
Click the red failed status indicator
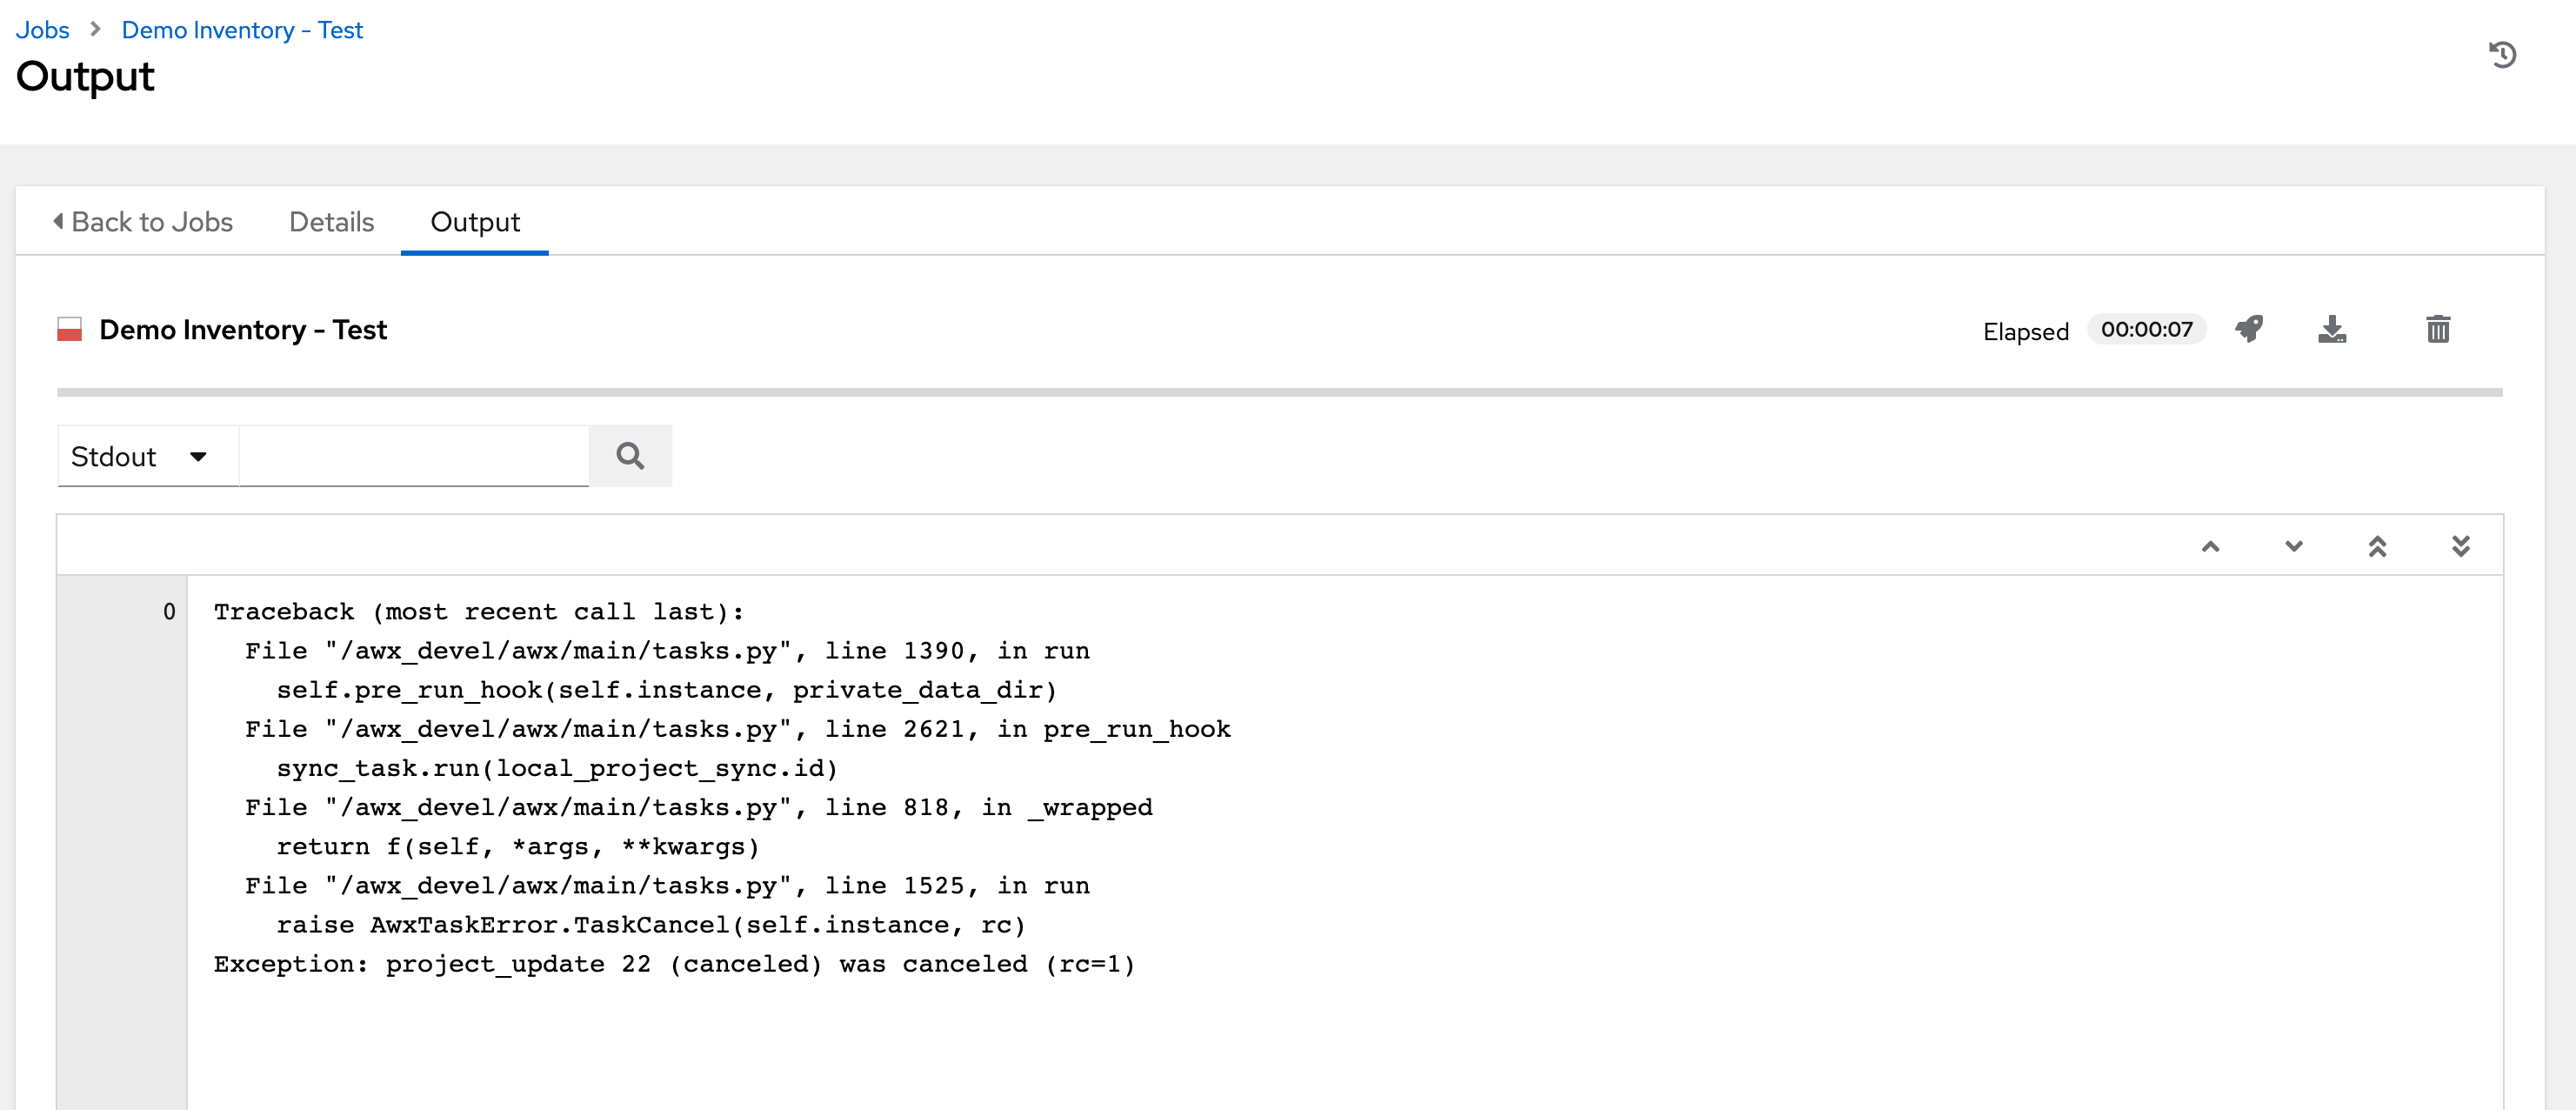tap(69, 329)
